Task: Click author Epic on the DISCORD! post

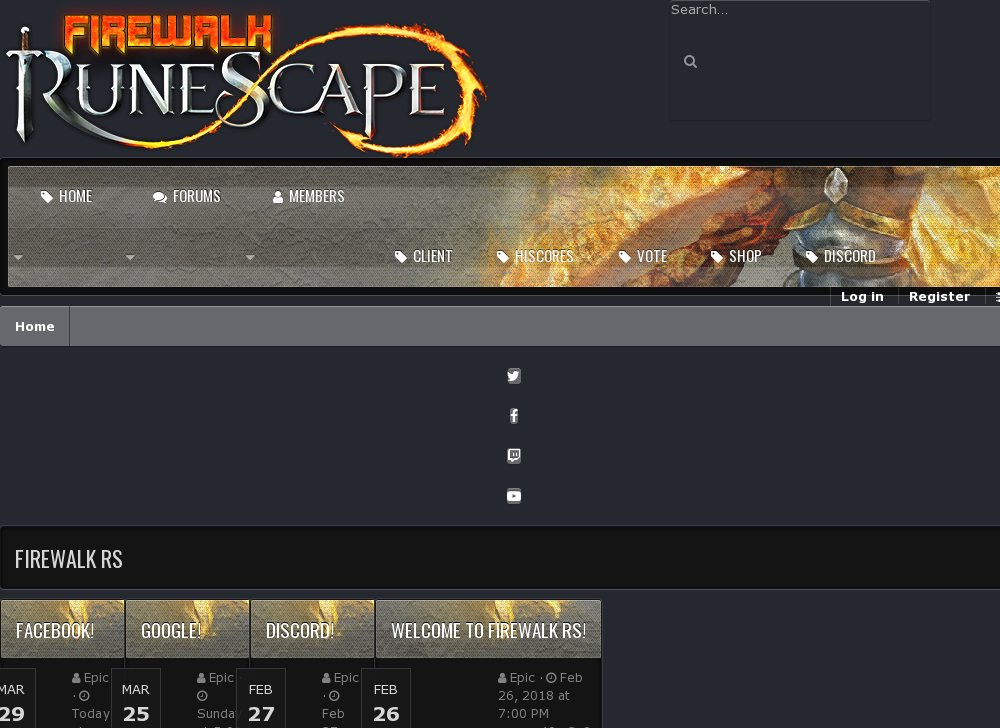Action: pyautogui.click(x=346, y=678)
